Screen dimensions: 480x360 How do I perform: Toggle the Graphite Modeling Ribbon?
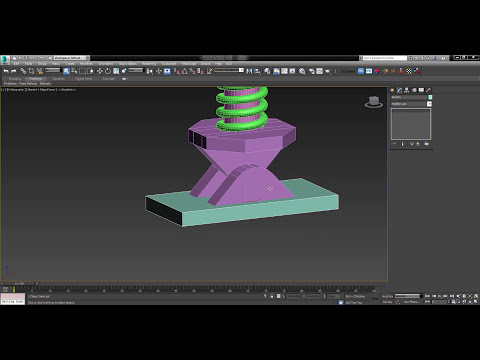tap(276, 71)
